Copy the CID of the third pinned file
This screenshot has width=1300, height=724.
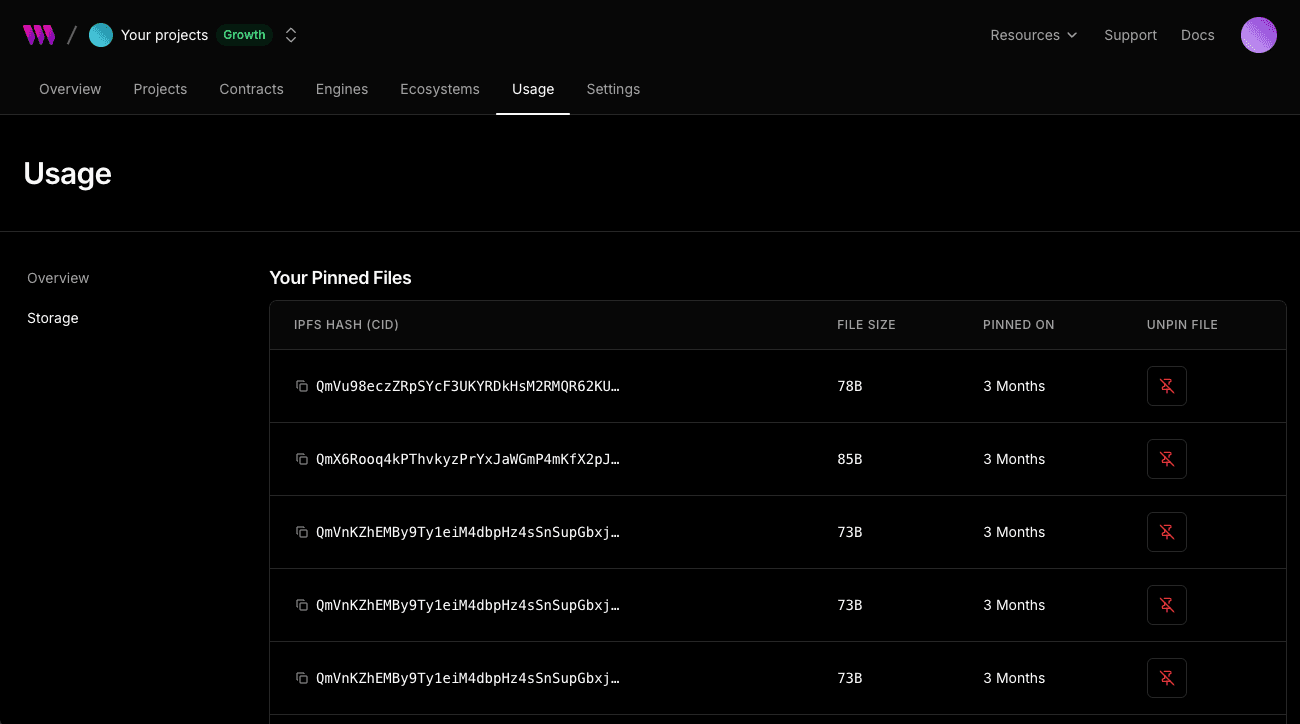click(x=302, y=532)
